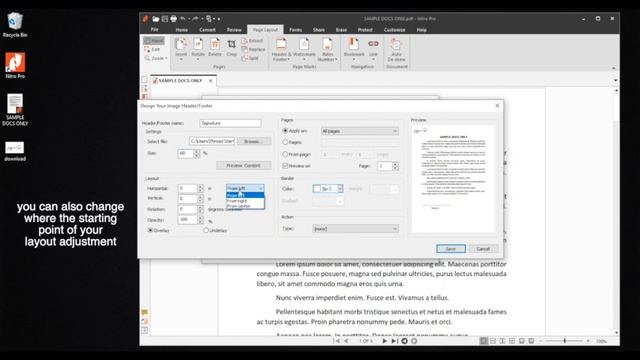Click the Auto Deskew icon
Image resolution: width=640 pixels, height=360 pixels.
396,49
